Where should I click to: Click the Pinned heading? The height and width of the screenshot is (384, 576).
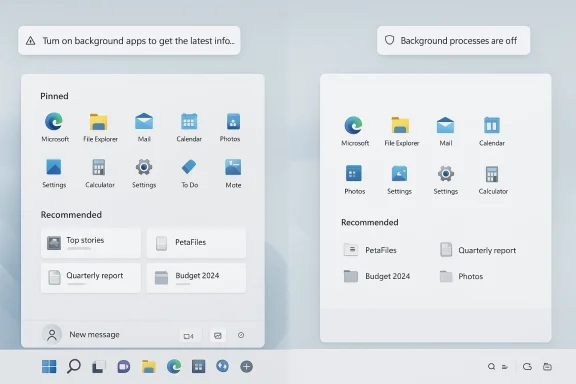pyautogui.click(x=54, y=96)
